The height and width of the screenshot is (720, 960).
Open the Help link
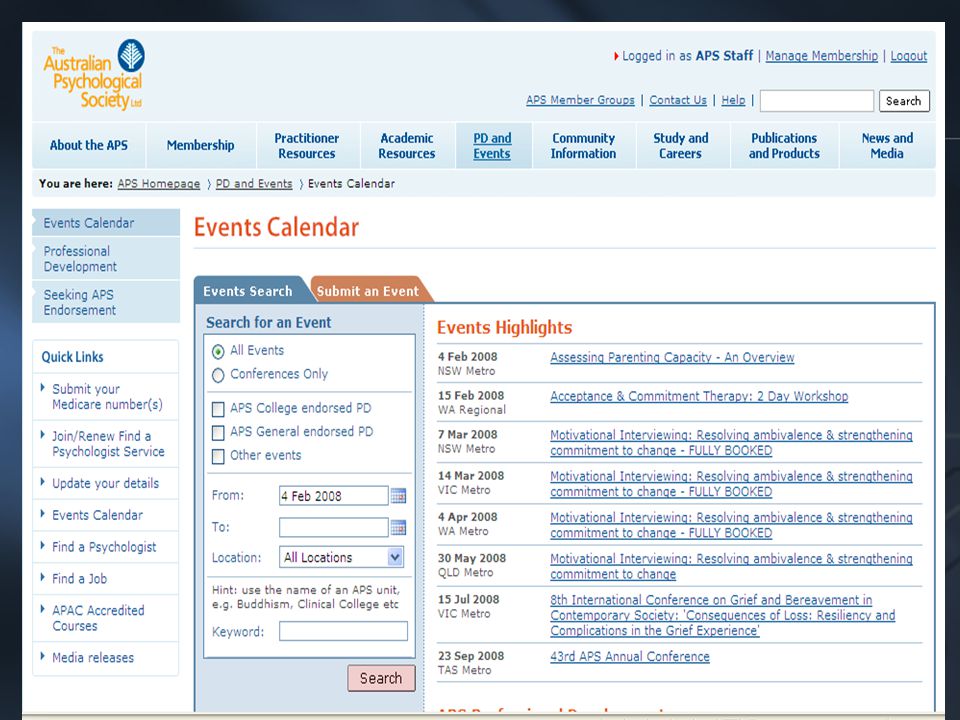pyautogui.click(x=733, y=100)
